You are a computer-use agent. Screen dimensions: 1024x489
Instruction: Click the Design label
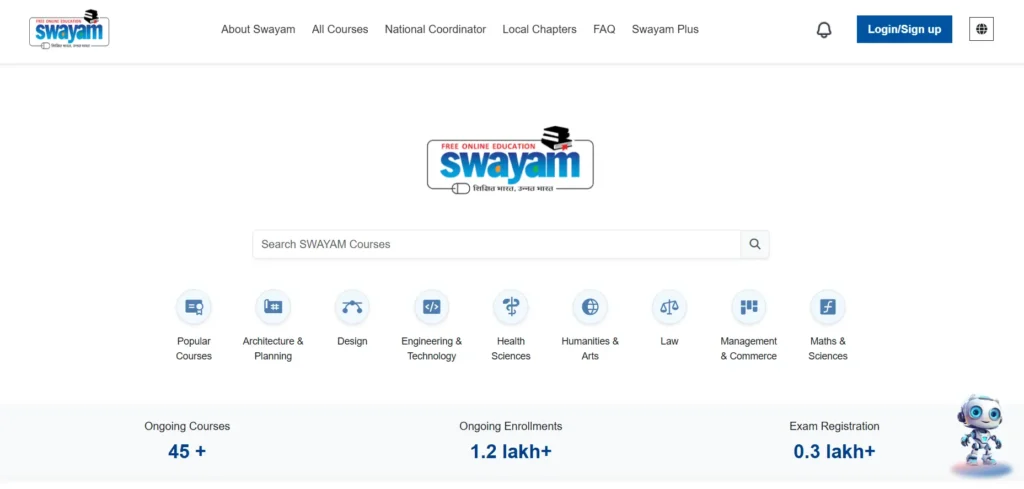coord(353,341)
